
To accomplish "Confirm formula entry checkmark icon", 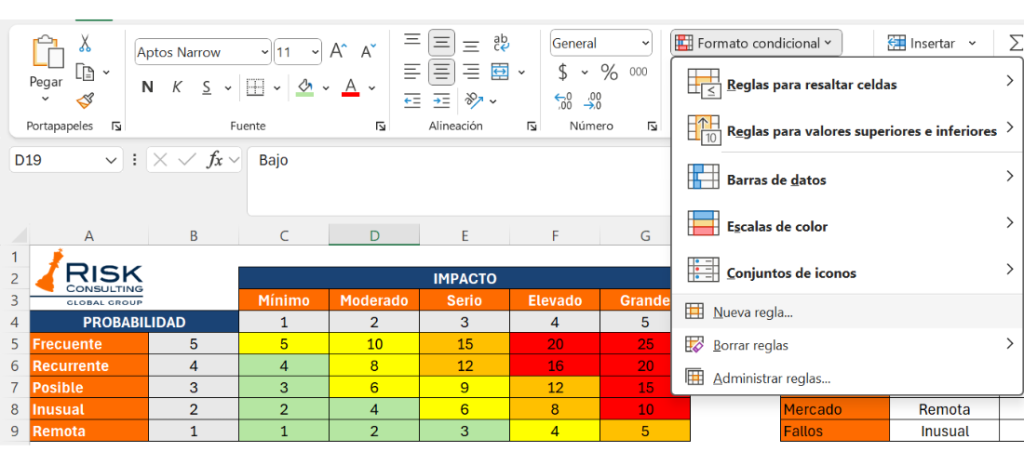I will coord(187,160).
